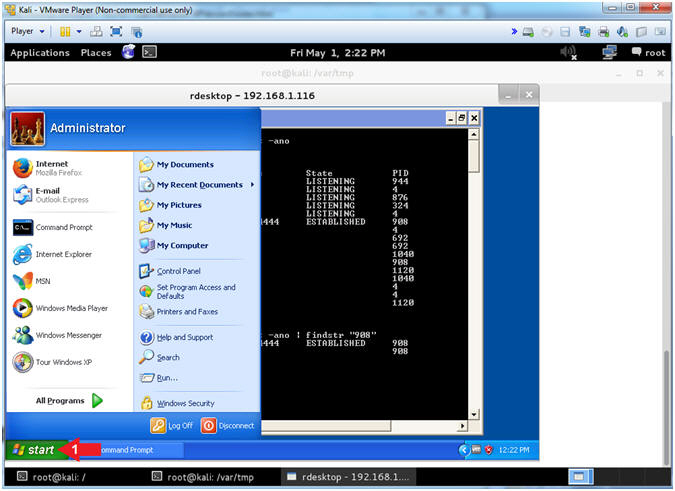The height and width of the screenshot is (491, 675).
Task: Launch terminal from Kali top panel
Action: pyautogui.click(x=149, y=52)
